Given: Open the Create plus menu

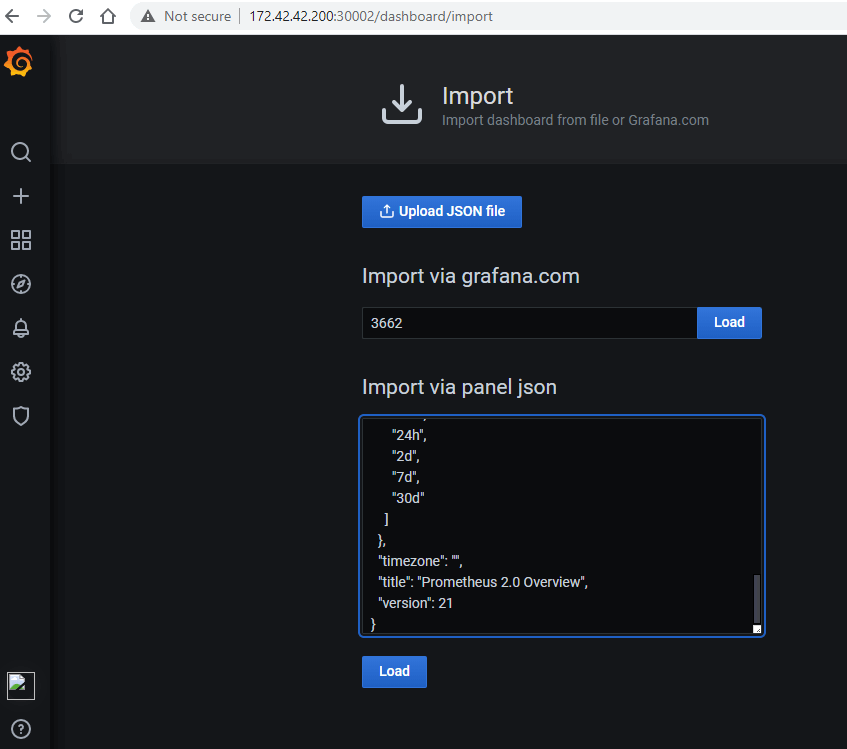Looking at the screenshot, I should click(21, 196).
